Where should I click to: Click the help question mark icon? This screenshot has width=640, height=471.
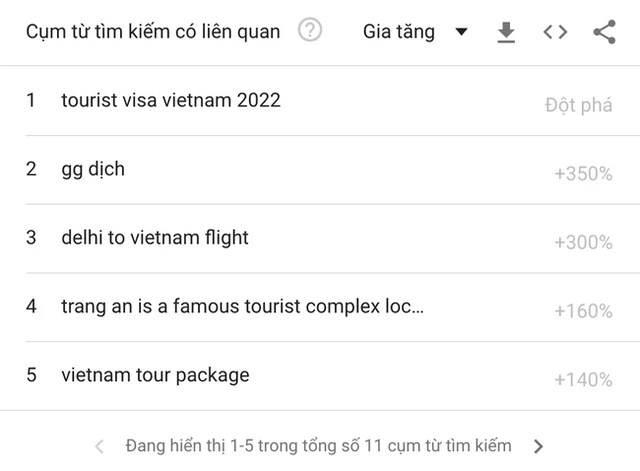[310, 32]
